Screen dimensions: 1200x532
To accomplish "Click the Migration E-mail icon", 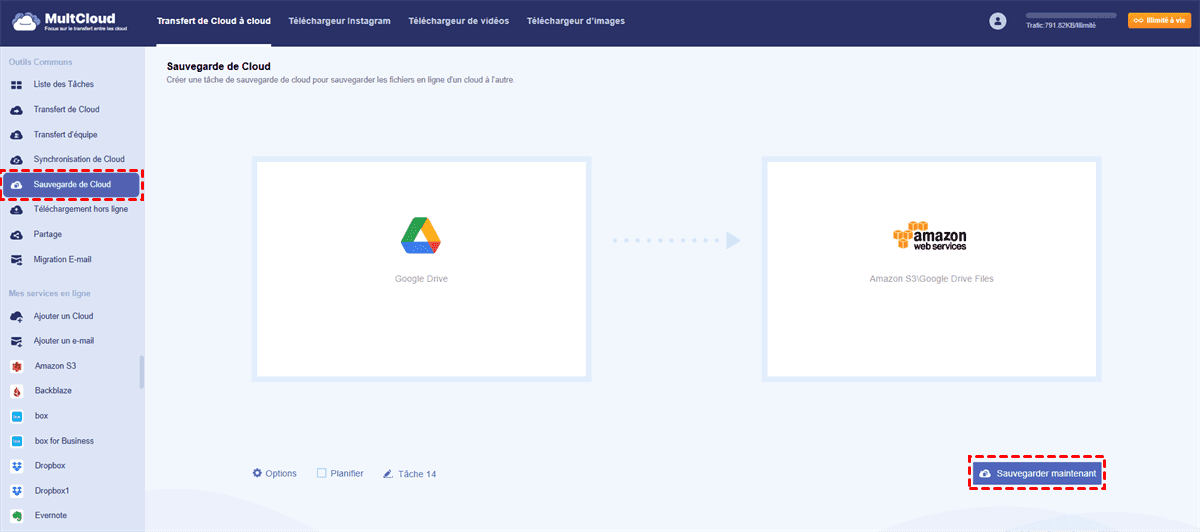I will tap(16, 260).
